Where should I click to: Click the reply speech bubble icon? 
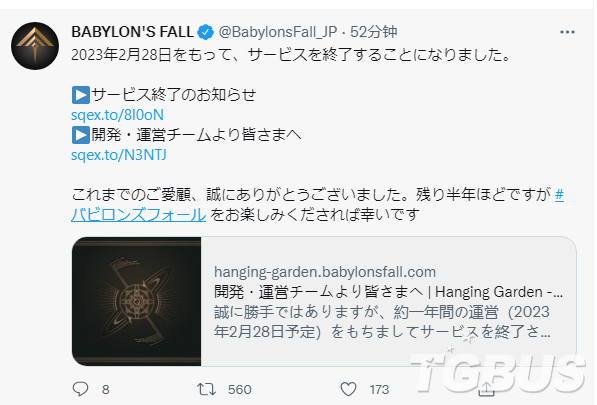tap(80, 389)
